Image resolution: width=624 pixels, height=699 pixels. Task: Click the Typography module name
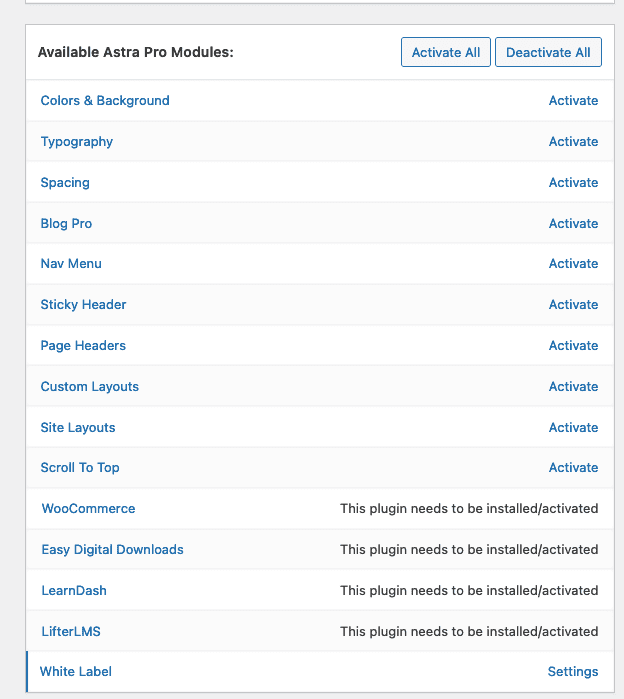click(x=77, y=142)
